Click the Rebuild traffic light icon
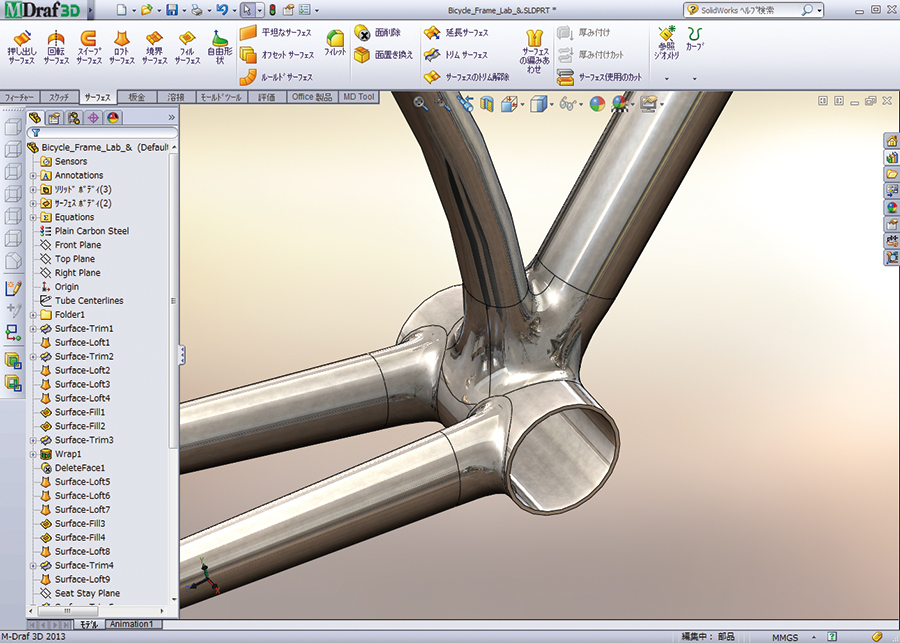 coord(273,10)
